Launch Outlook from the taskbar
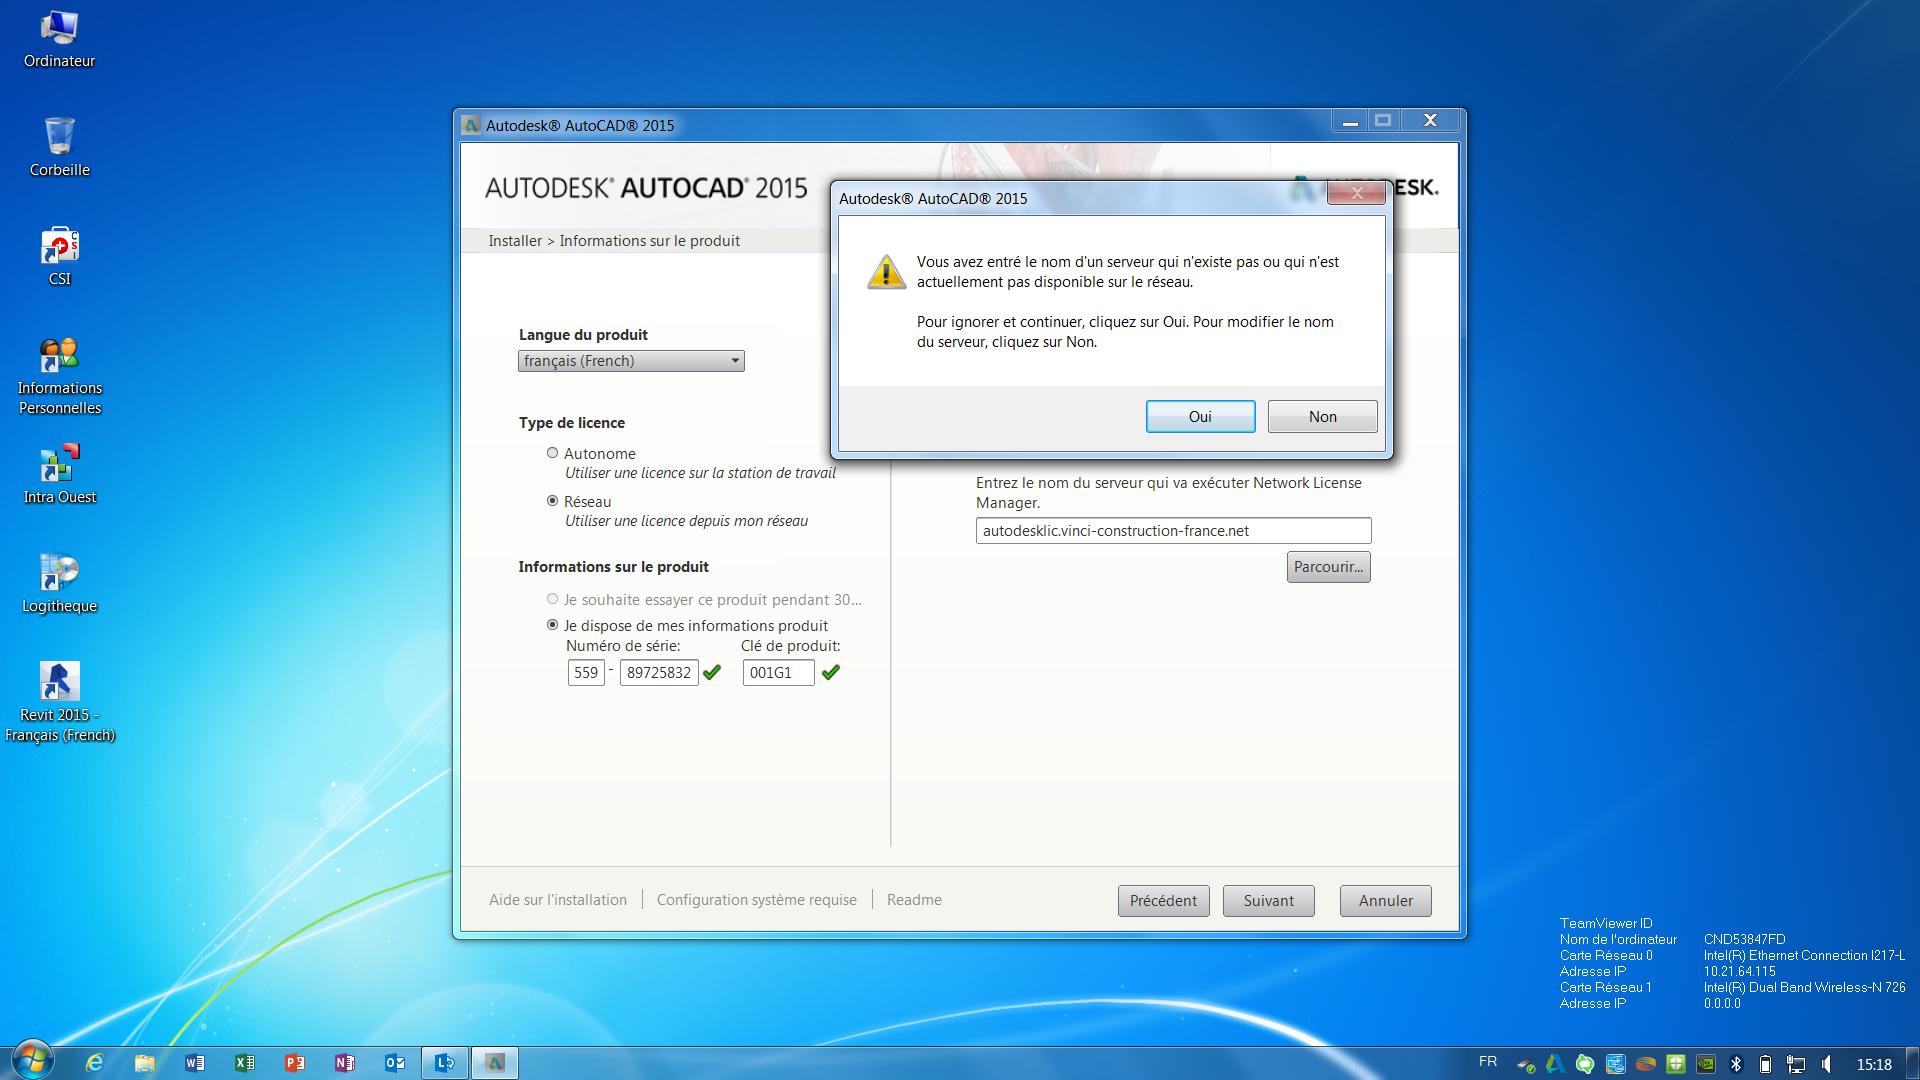The height and width of the screenshot is (1080, 1920). [x=395, y=1063]
